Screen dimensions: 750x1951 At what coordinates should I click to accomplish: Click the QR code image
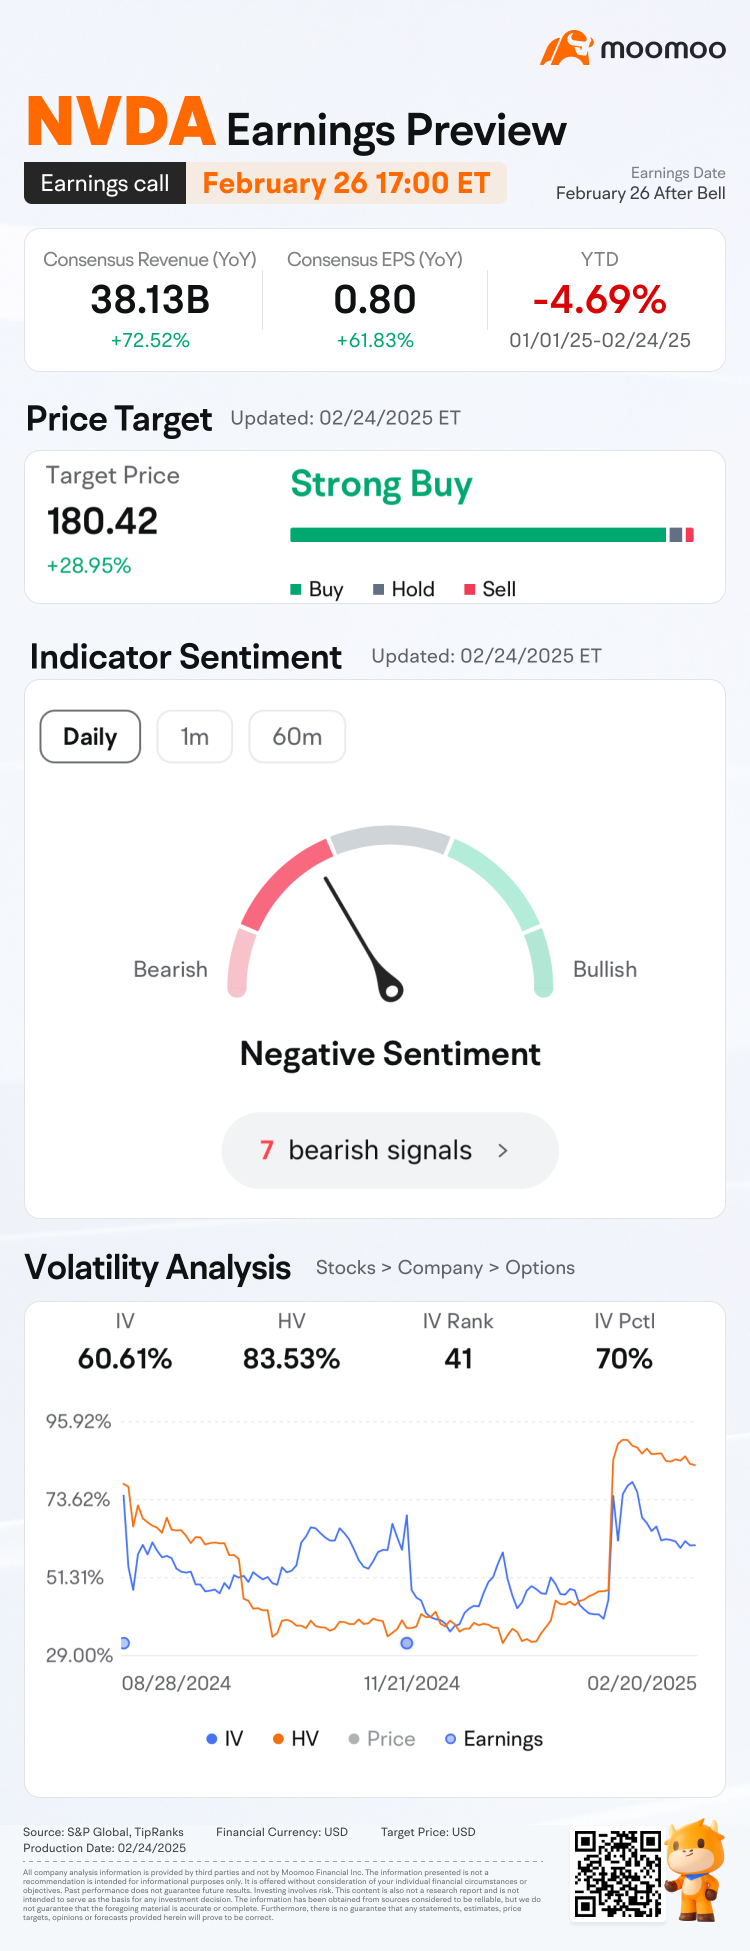click(x=617, y=1873)
